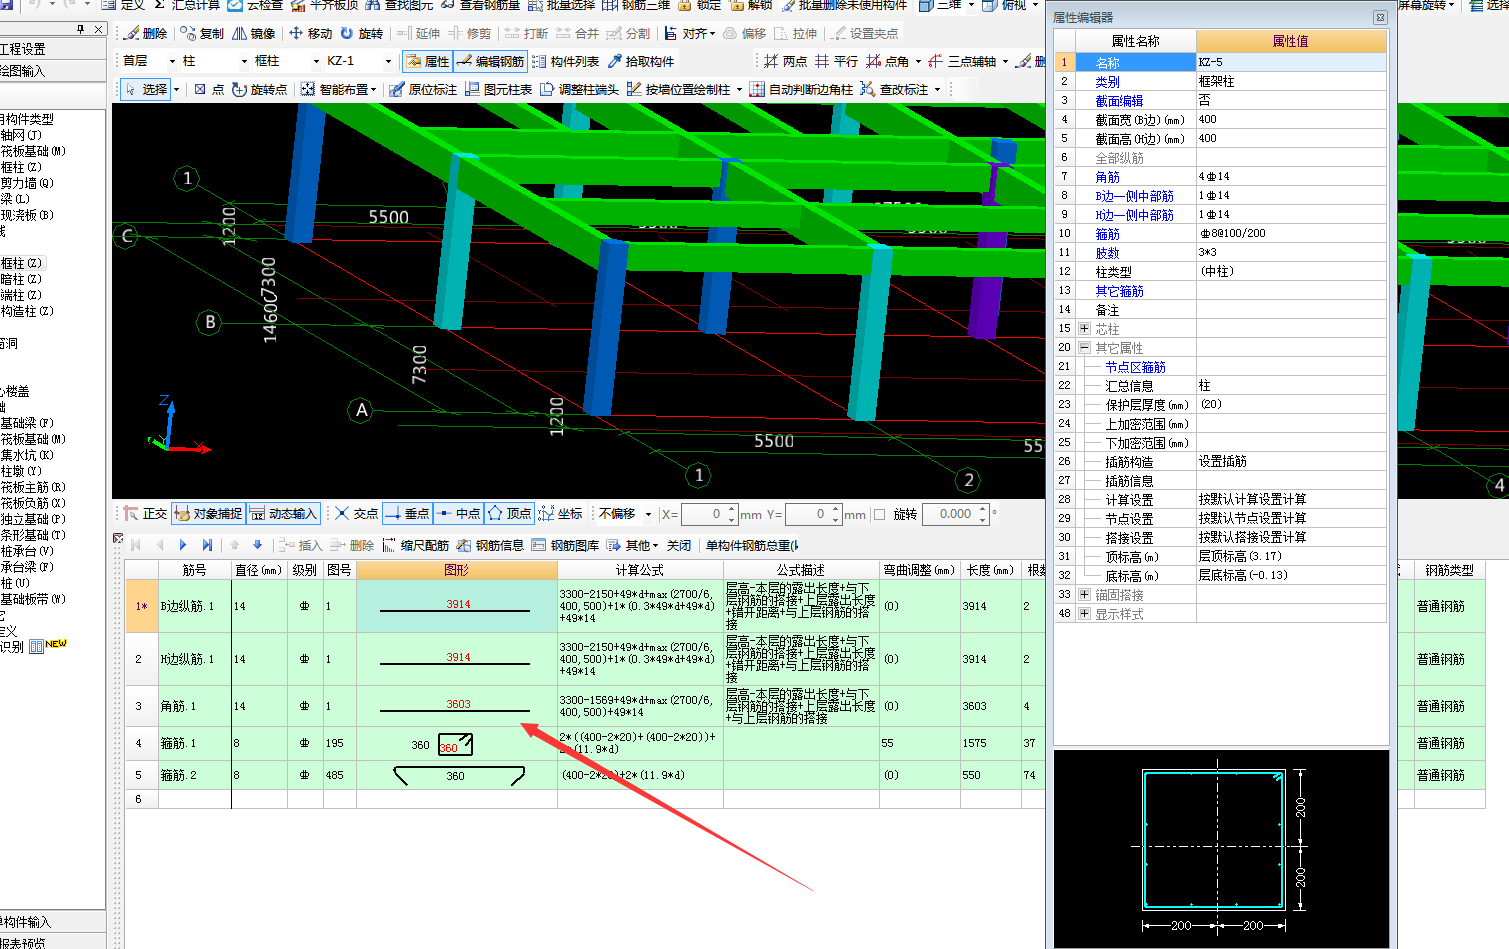Toggle 顶点 vertex snap
The image size is (1509, 949).
click(509, 513)
